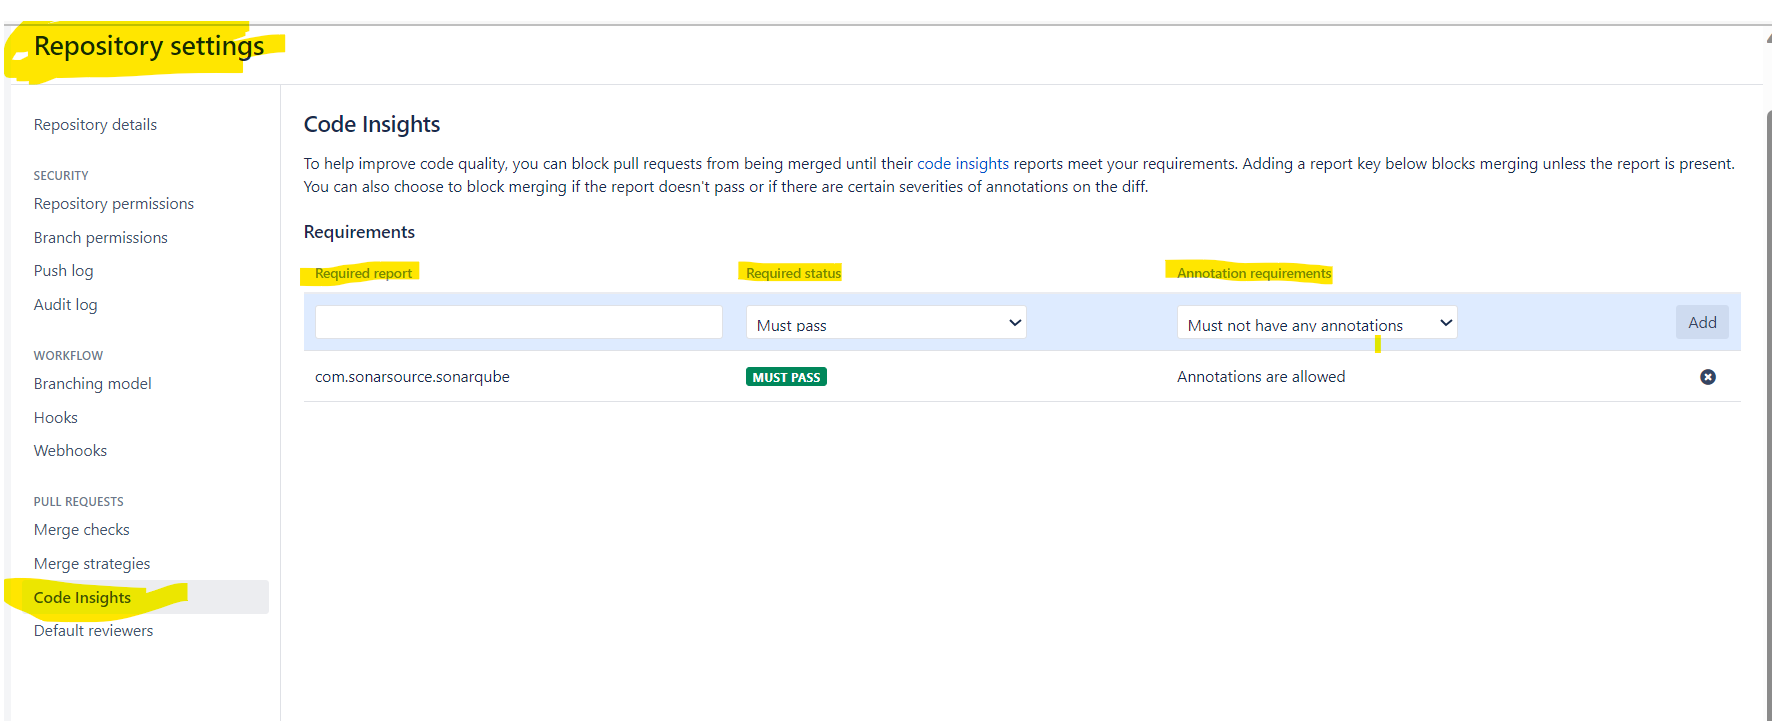Click the com.sonarsource.sonarqube report key
Viewport: 1772px width, 721px height.
(412, 377)
